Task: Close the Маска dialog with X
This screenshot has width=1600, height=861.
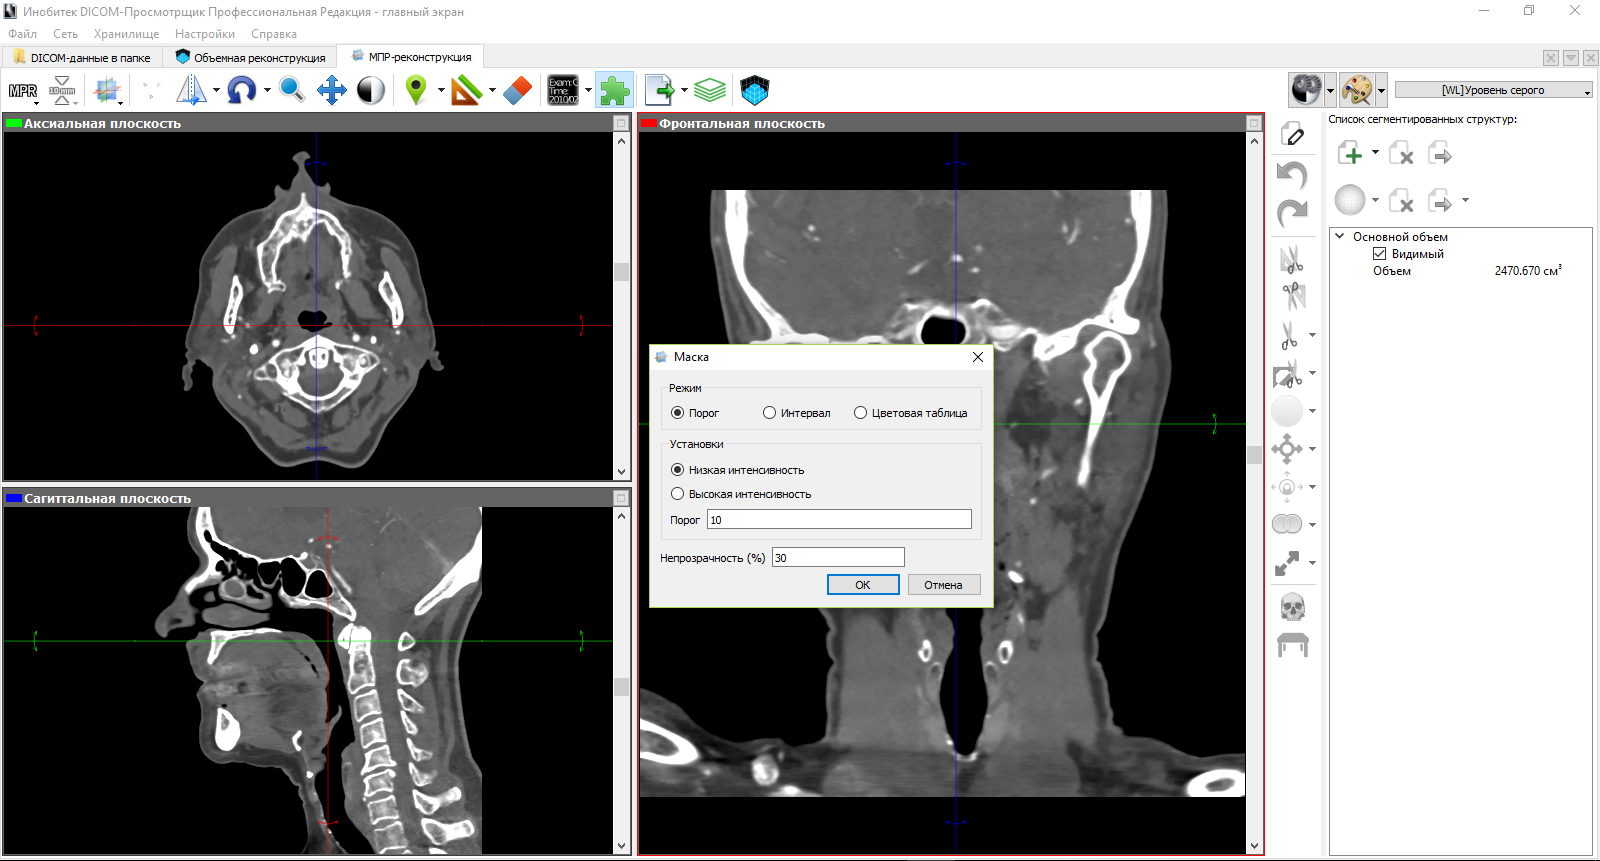Action: tap(978, 357)
